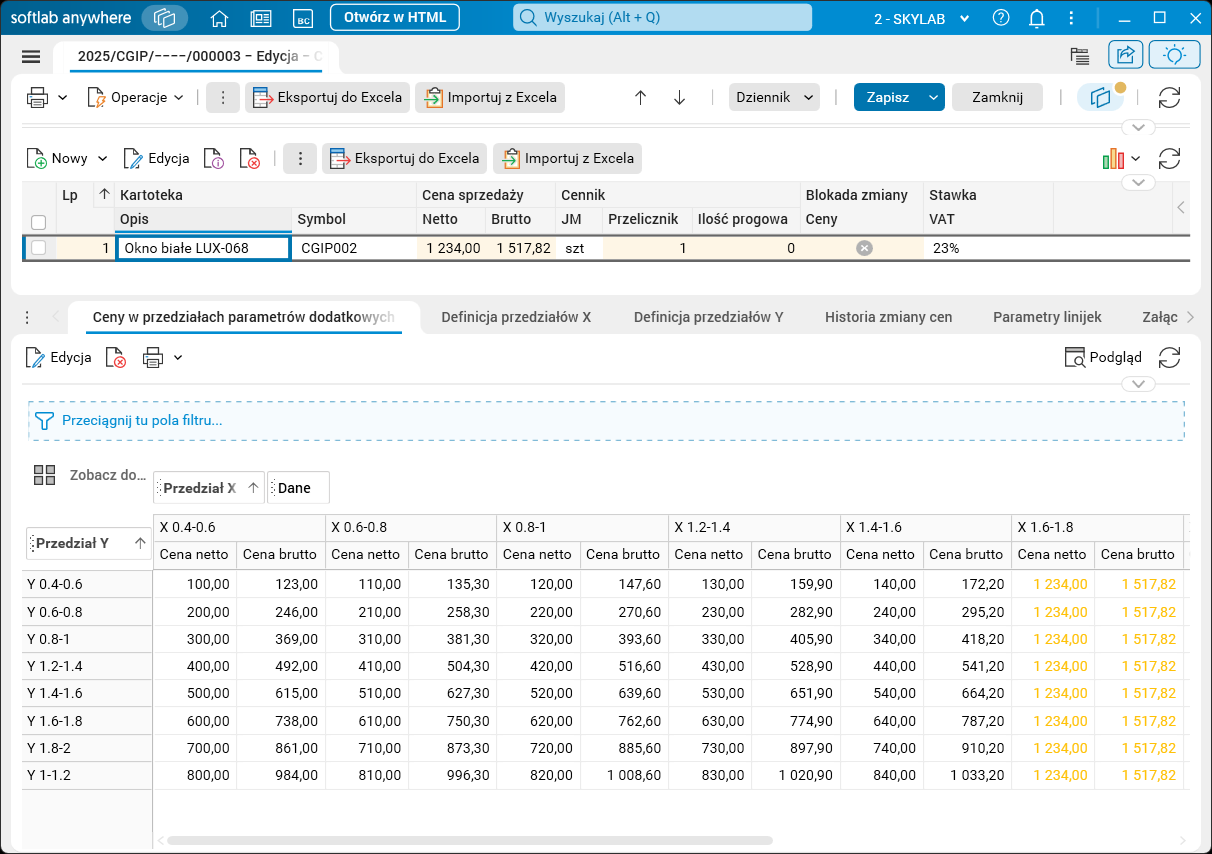Click the horizontal scrollbar under price table

click(470, 841)
